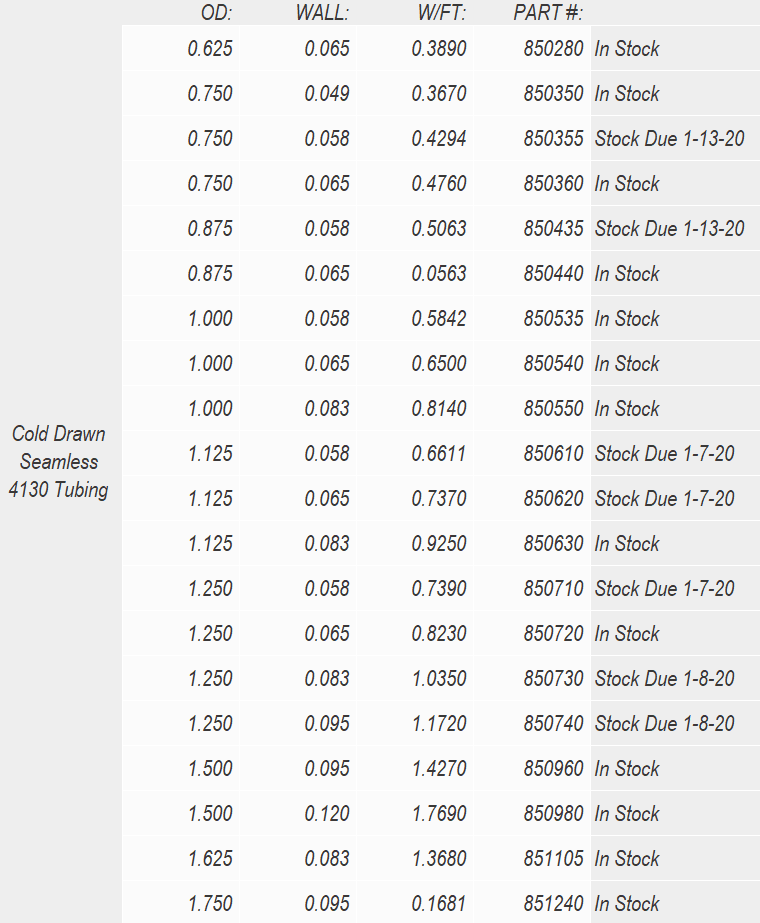Click weight value 0.0563

click(x=439, y=274)
